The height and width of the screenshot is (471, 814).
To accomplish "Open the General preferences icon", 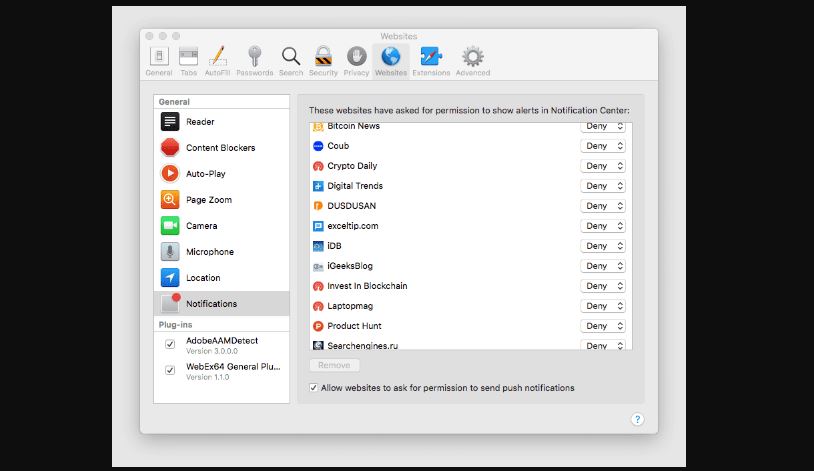I will (159, 56).
